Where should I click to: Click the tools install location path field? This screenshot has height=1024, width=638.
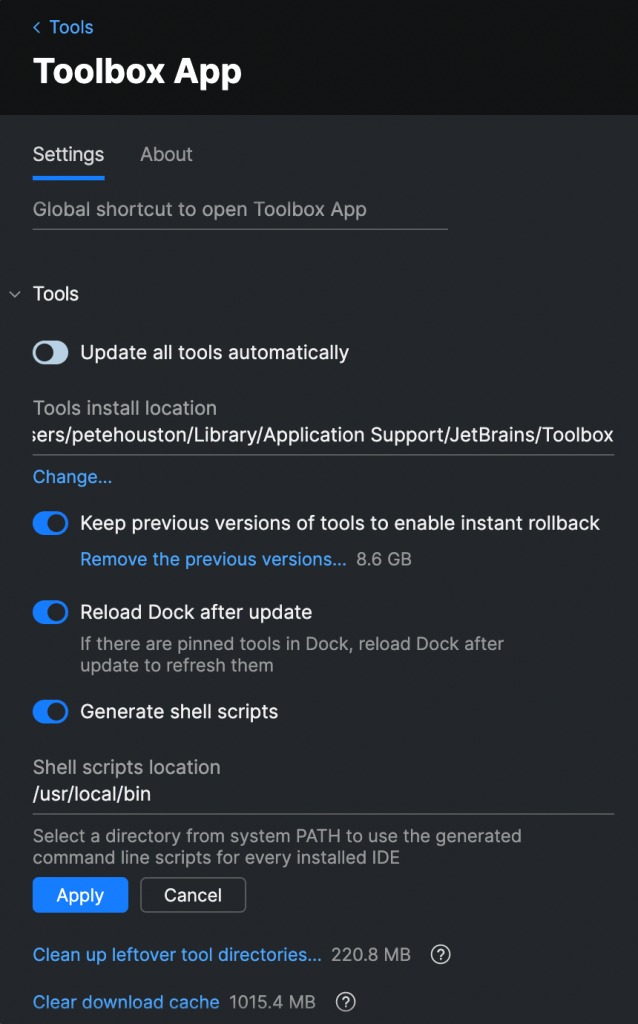tap(320, 435)
